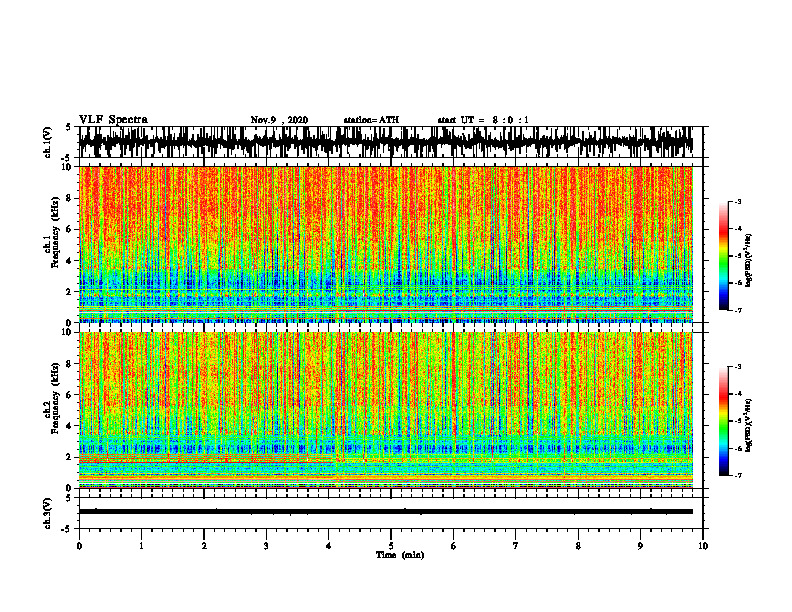This screenshot has width=792, height=612.
Task: Click time axis tick label "5"
Action: pos(391,546)
